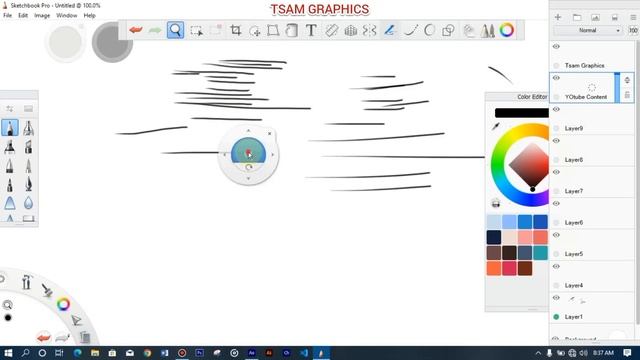Image resolution: width=640 pixels, height=360 pixels.
Task: Click the red diamond in color wheel
Action: coord(529,165)
